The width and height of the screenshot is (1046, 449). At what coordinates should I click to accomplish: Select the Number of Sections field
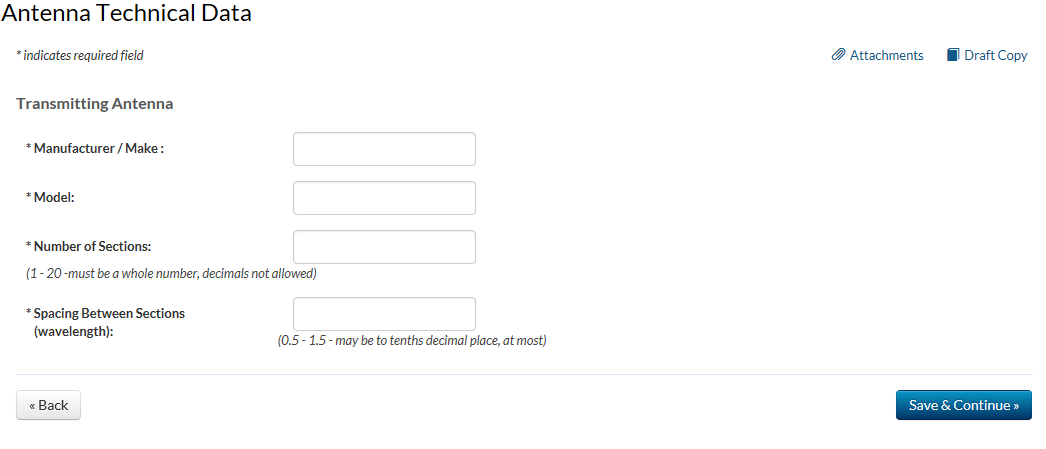click(384, 247)
